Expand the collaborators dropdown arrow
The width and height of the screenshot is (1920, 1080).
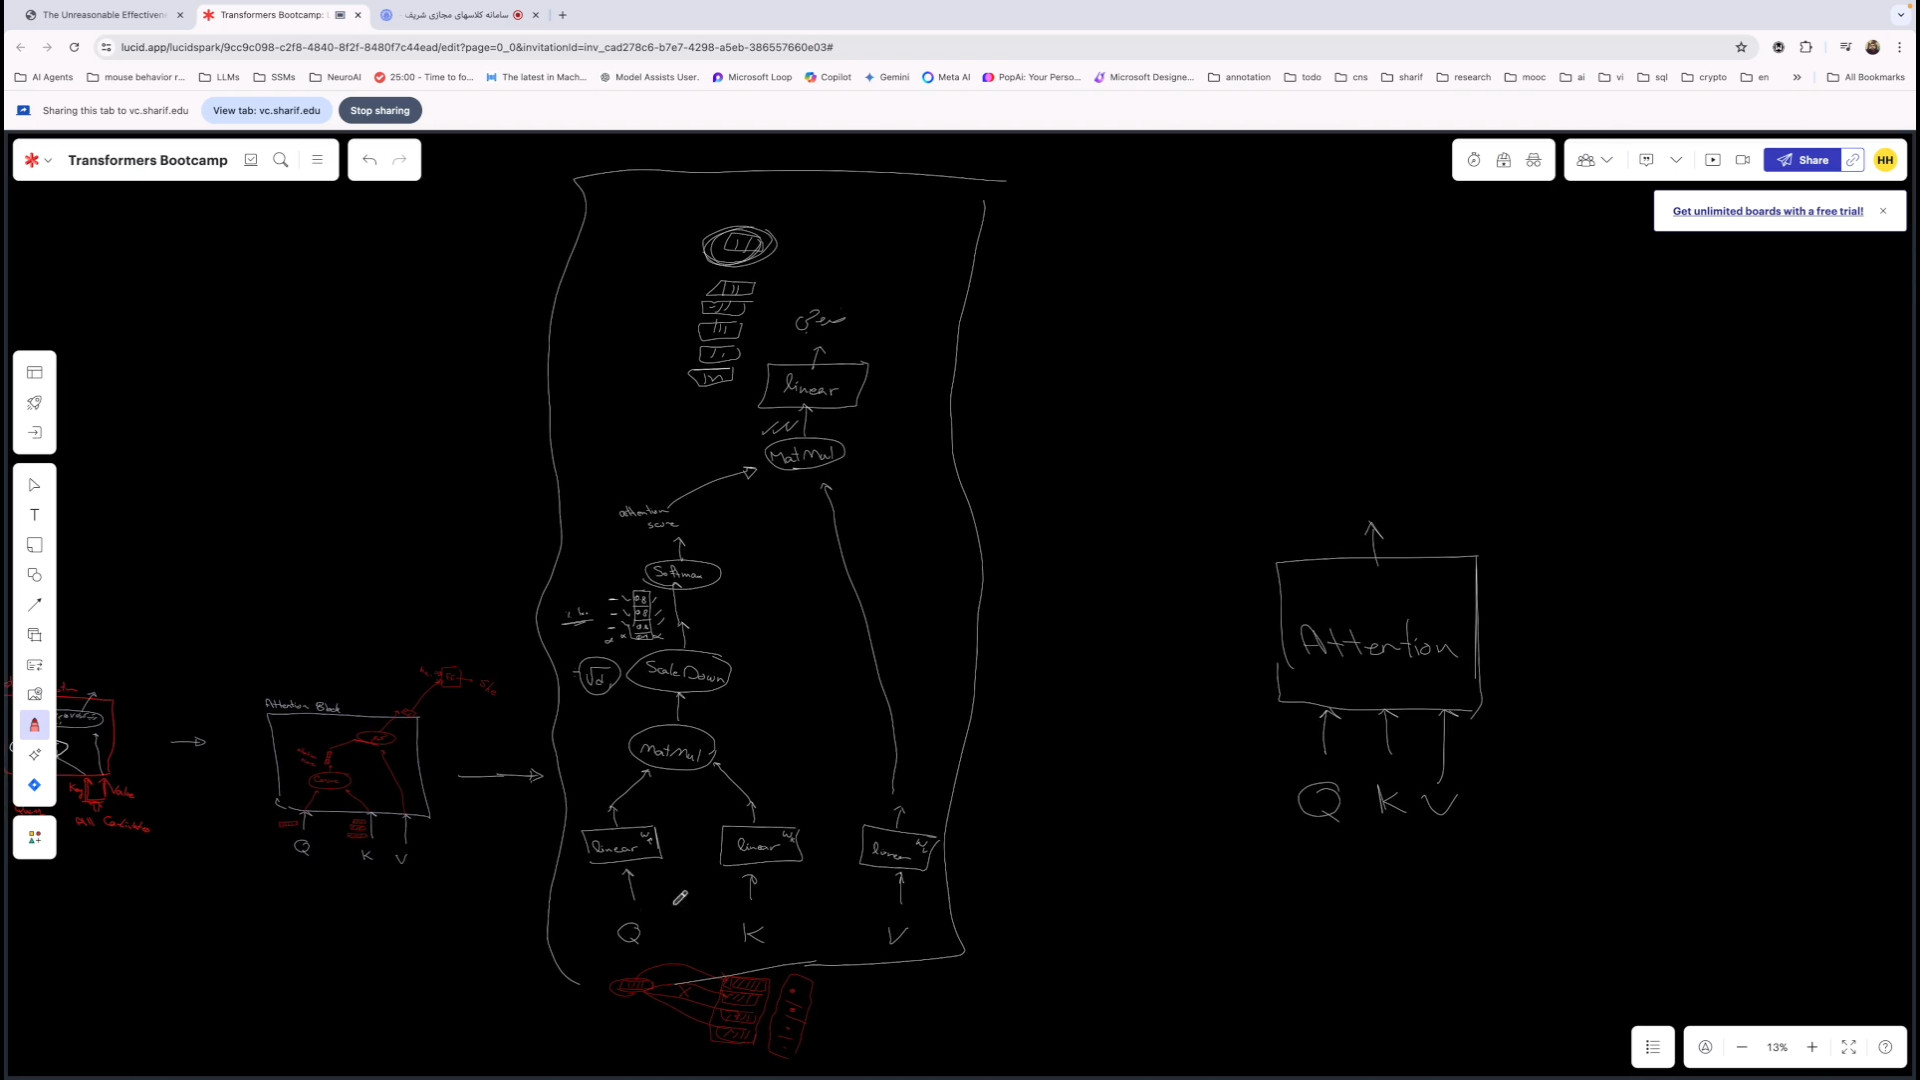click(1607, 160)
